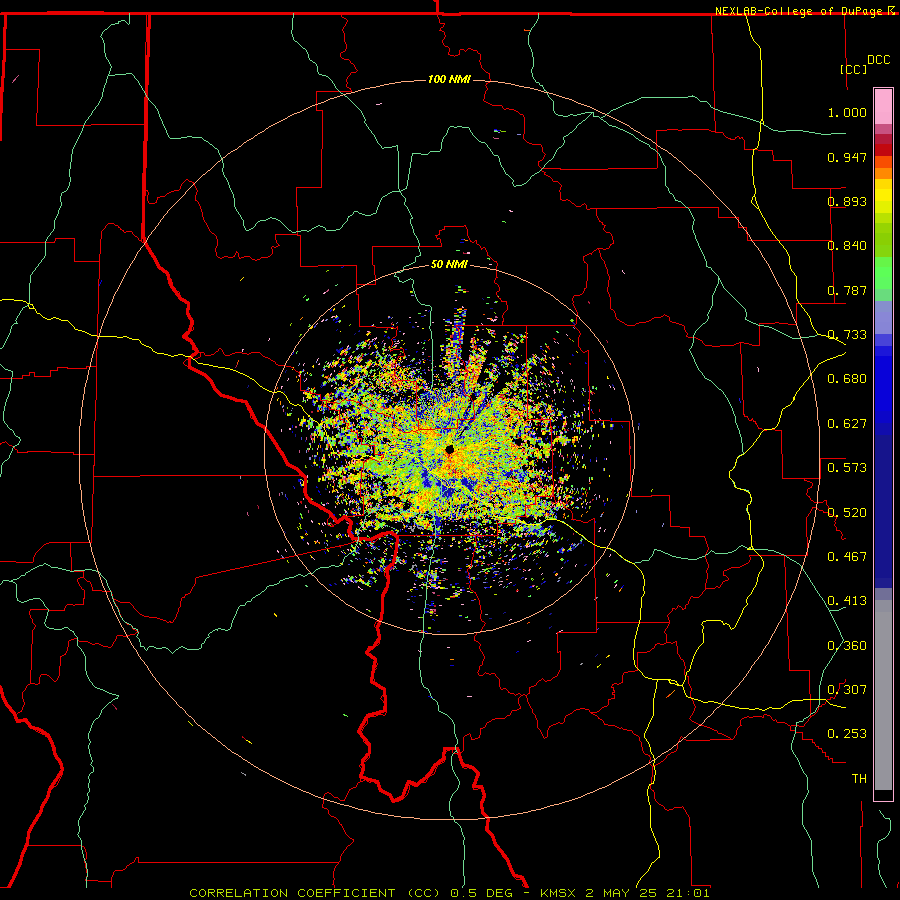Select the 0.947 scale value

tap(847, 157)
